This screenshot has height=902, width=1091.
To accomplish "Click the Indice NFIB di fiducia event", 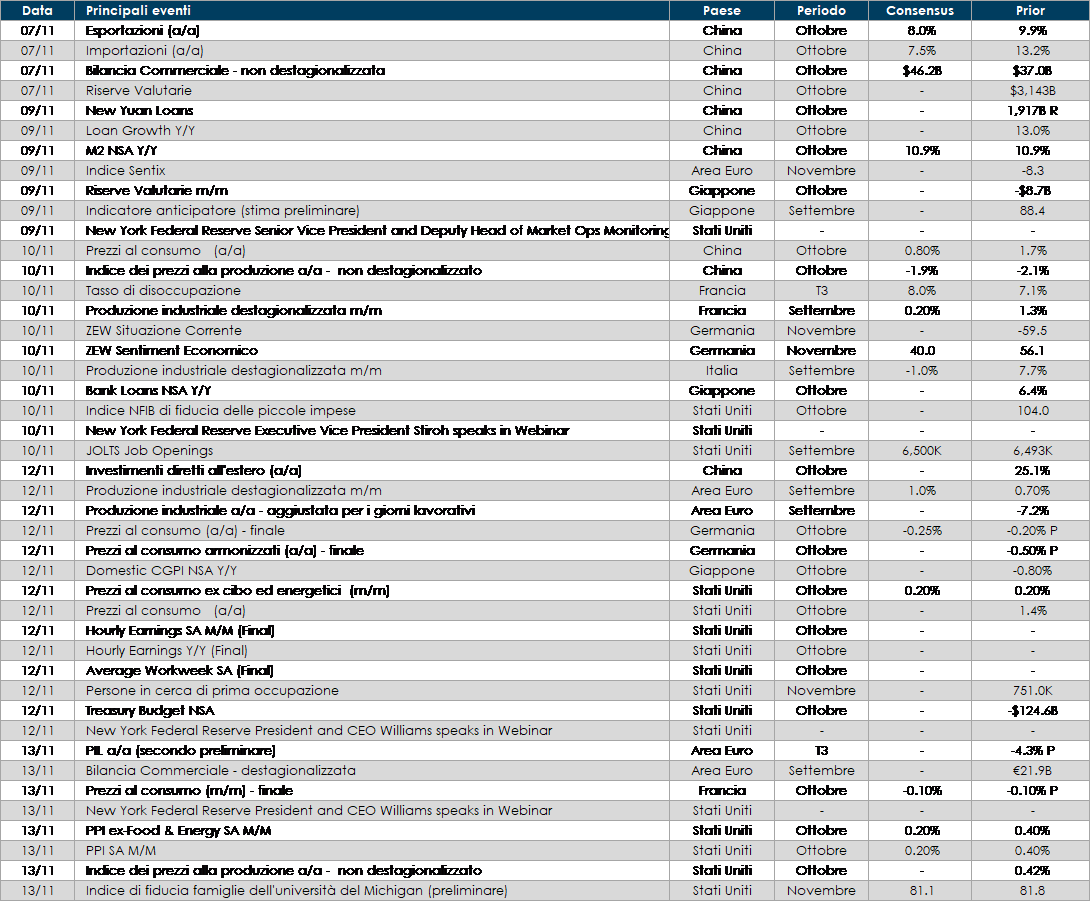I will tap(220, 411).
